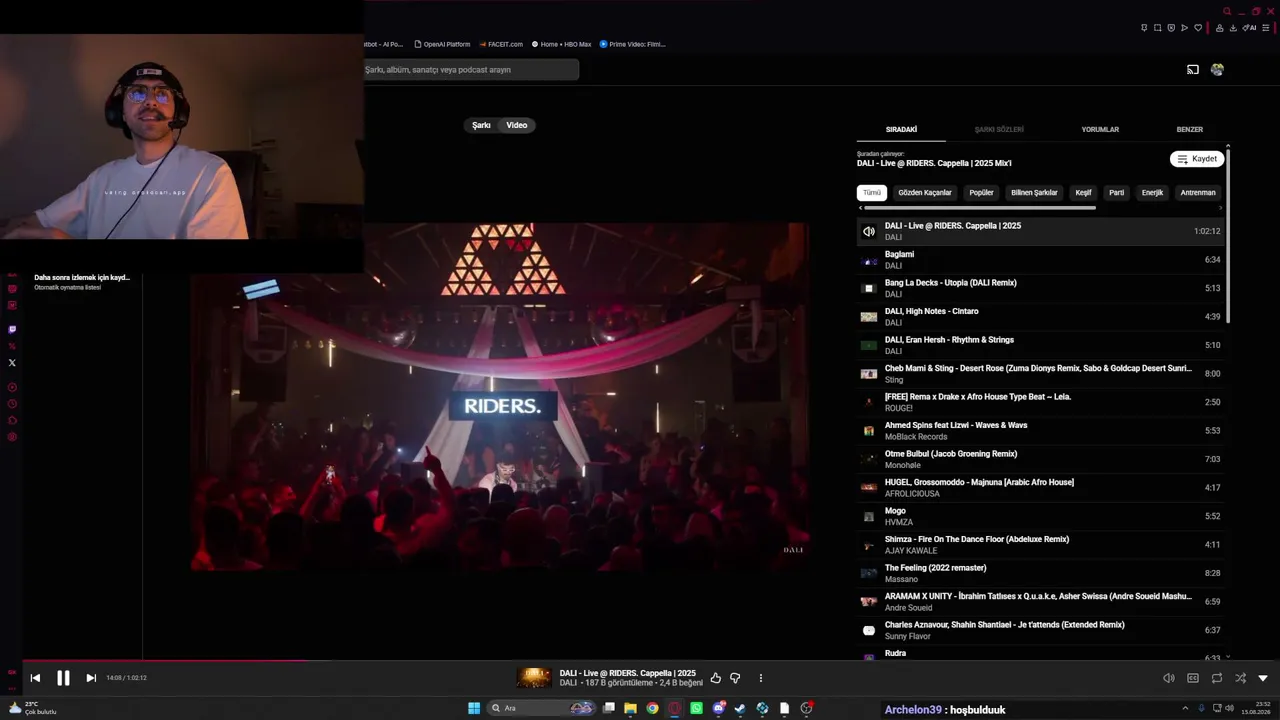Select the Antrenman filter chip
The width and height of the screenshot is (1280, 720).
(1198, 193)
